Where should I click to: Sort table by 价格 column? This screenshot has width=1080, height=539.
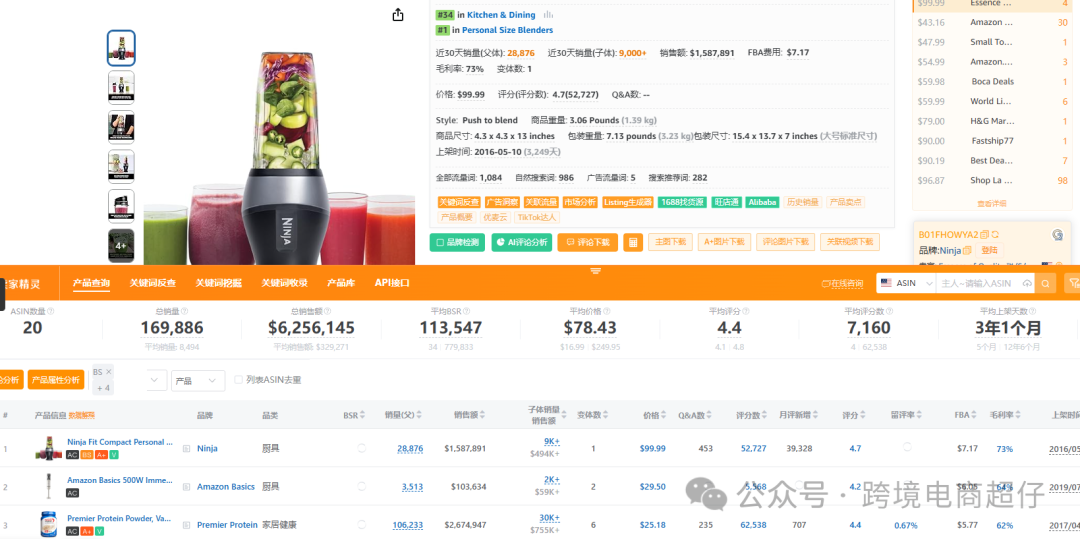664,415
